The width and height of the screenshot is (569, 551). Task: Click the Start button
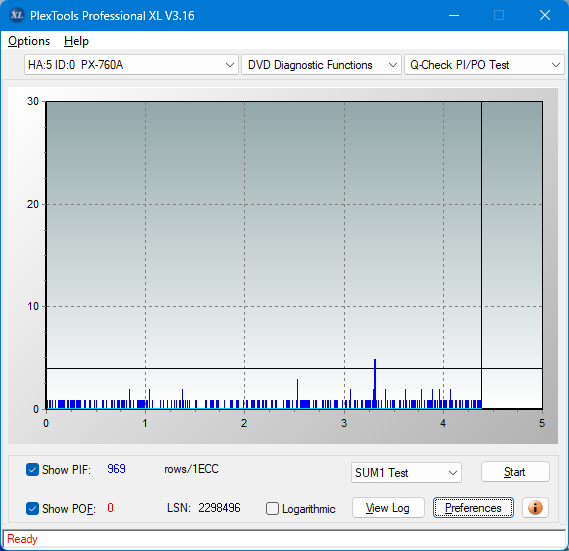pos(515,472)
